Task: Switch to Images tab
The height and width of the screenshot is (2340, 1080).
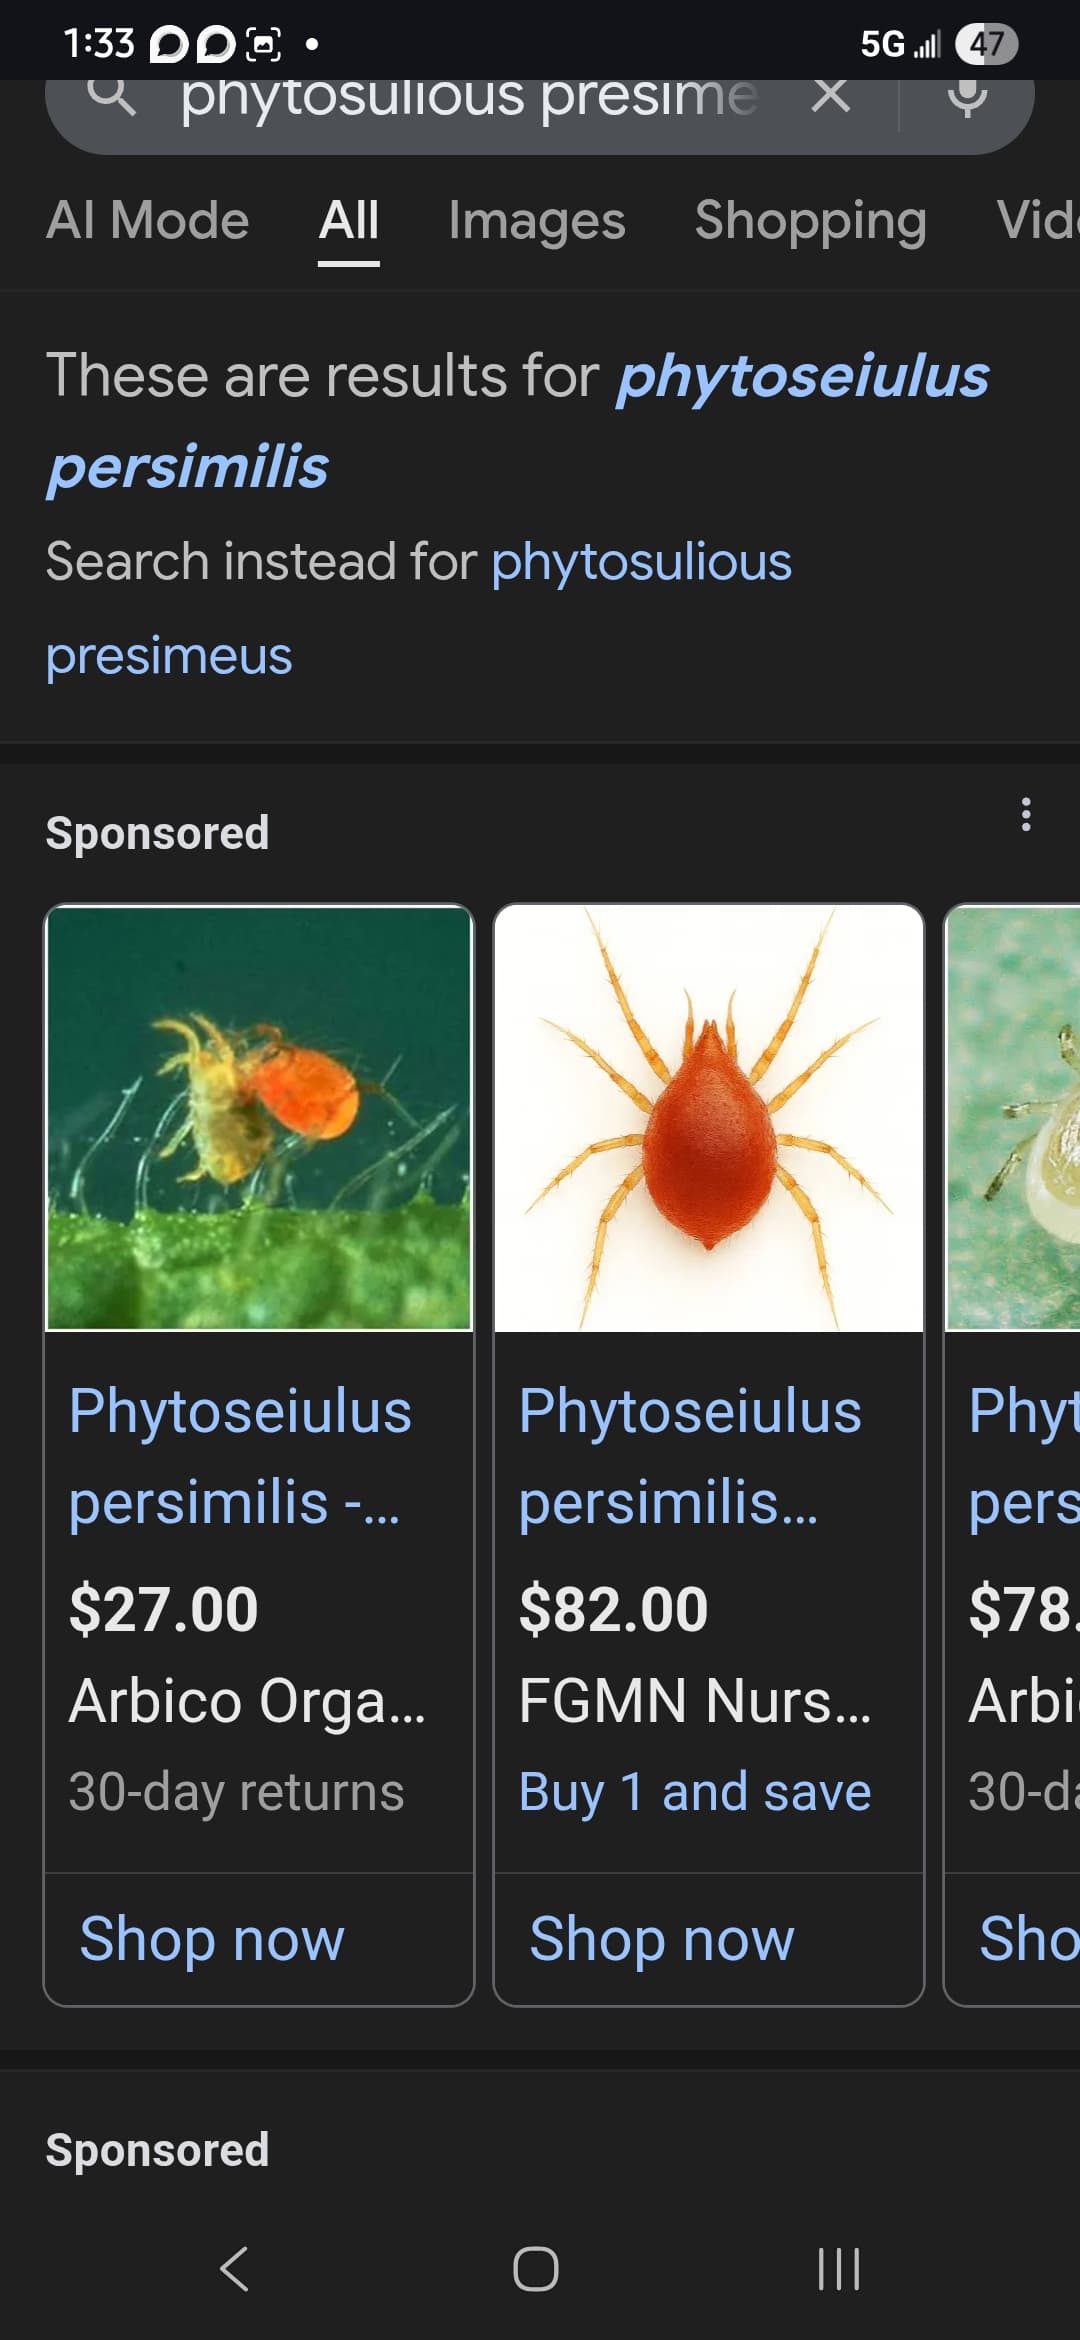Action: pos(537,222)
